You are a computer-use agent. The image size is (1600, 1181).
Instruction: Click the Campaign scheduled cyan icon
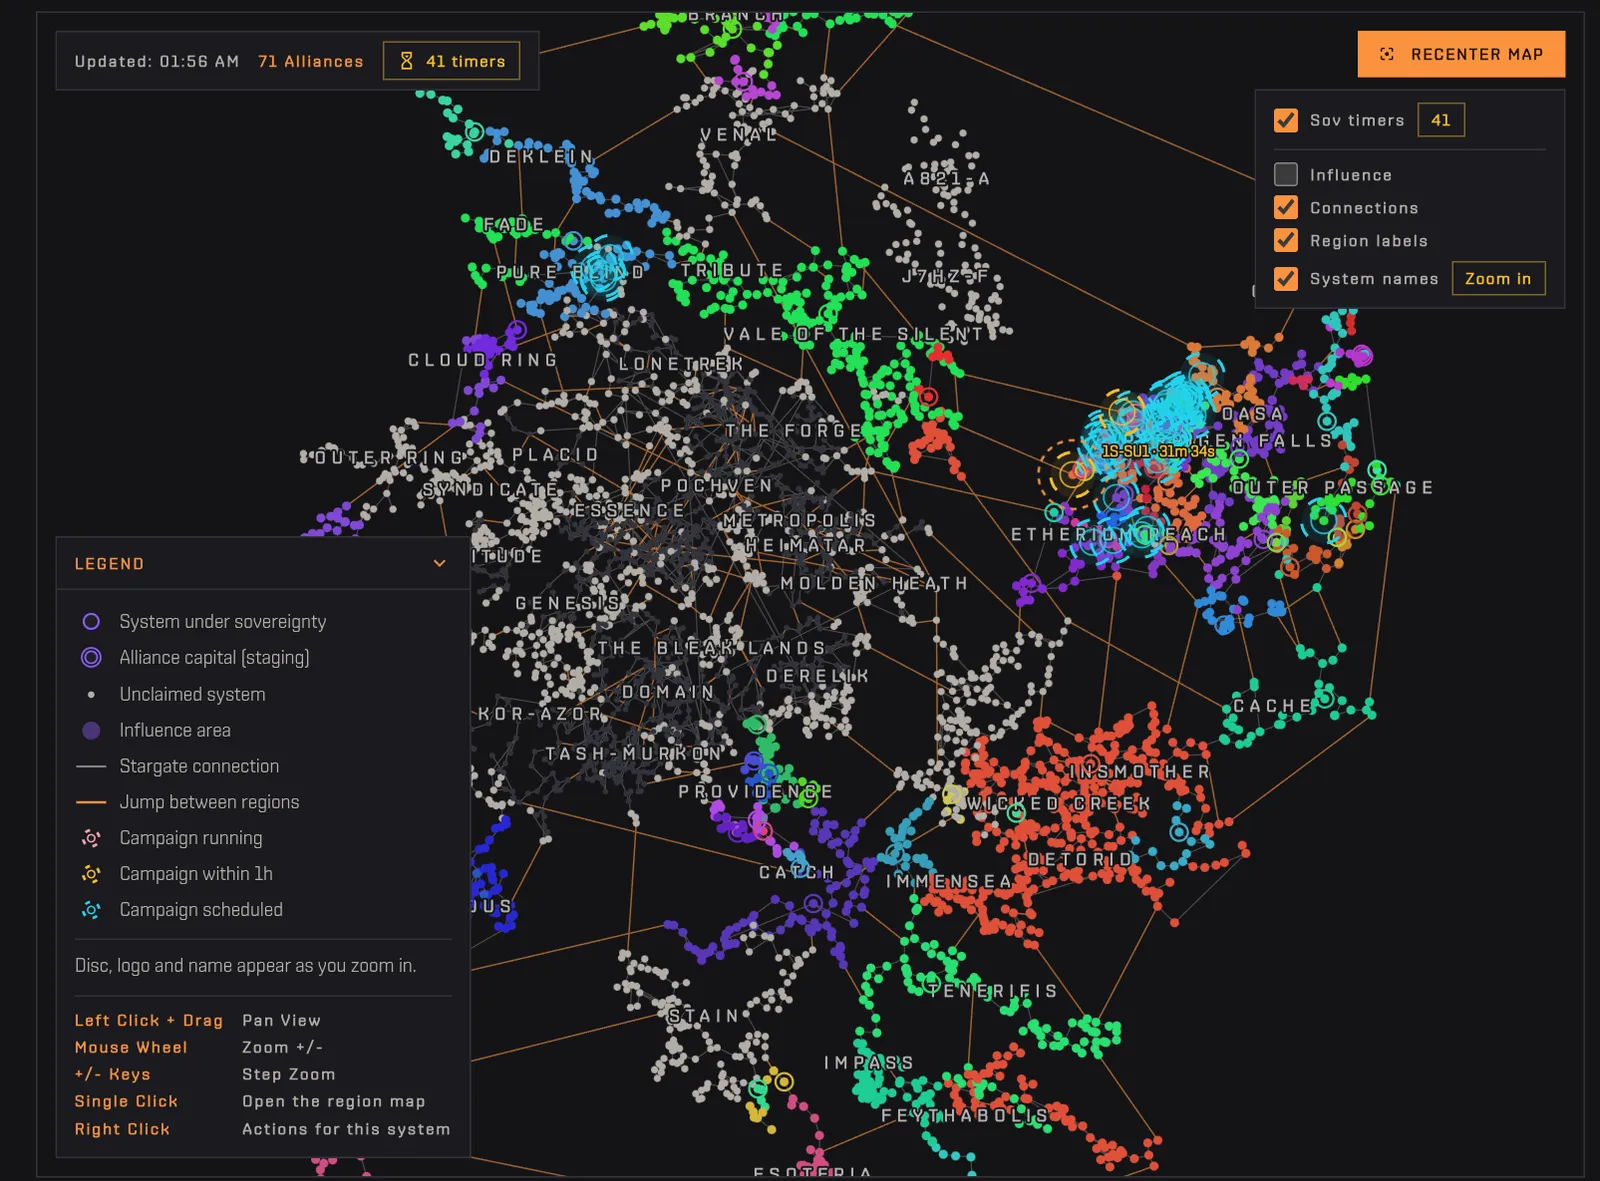[91, 910]
